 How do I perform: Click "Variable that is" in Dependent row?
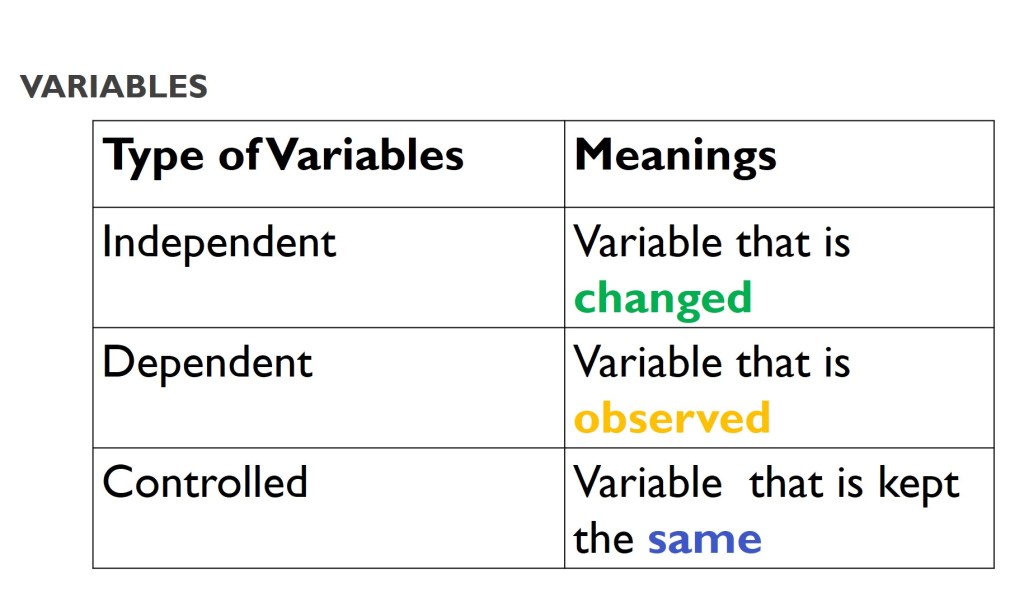coord(711,362)
